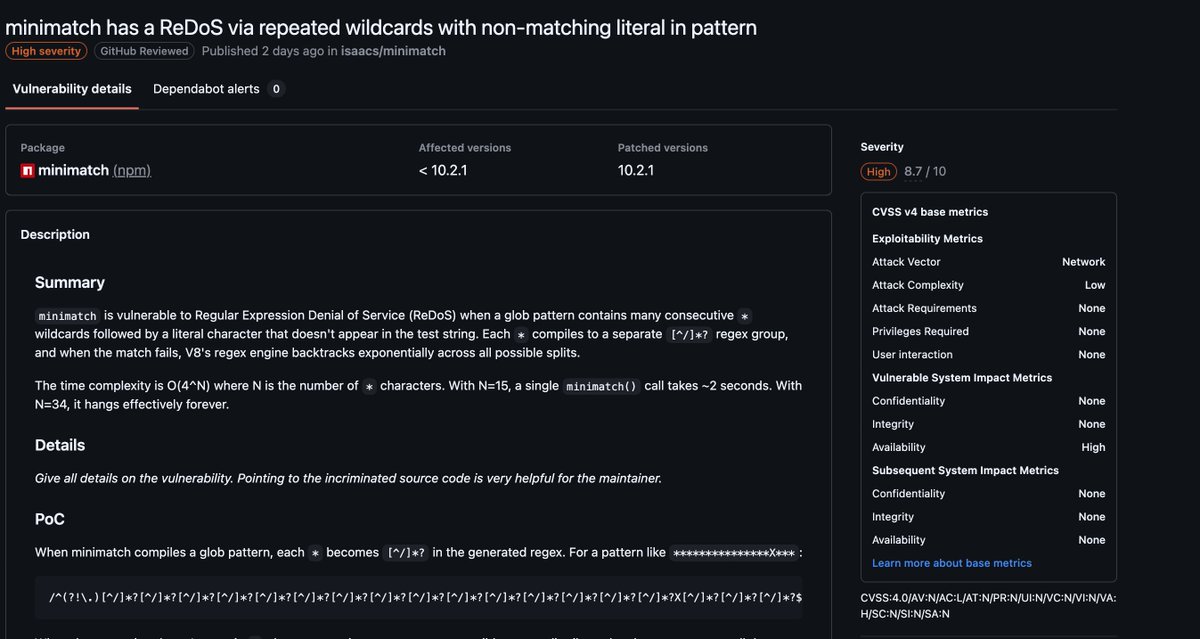
Task: Open the Vulnerability details tab
Action: [71, 89]
